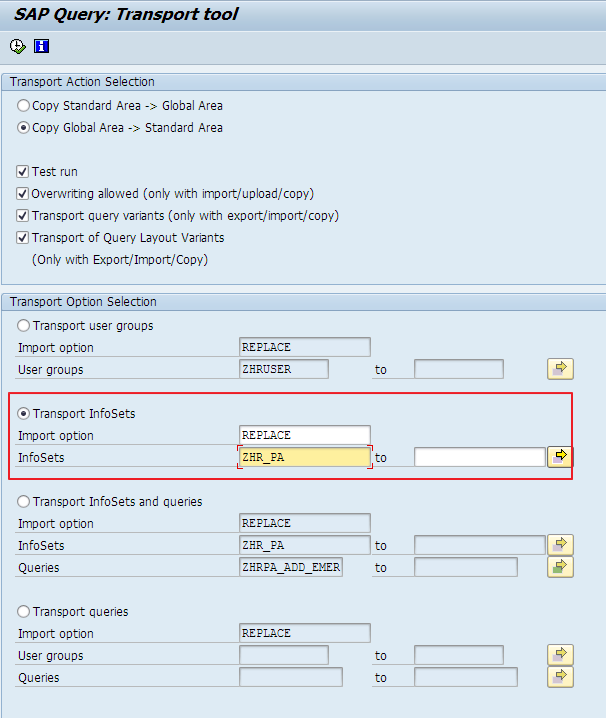Screen dimensions: 606x718
Task: Choose Transport InfoSets and queries option
Action: (24, 502)
